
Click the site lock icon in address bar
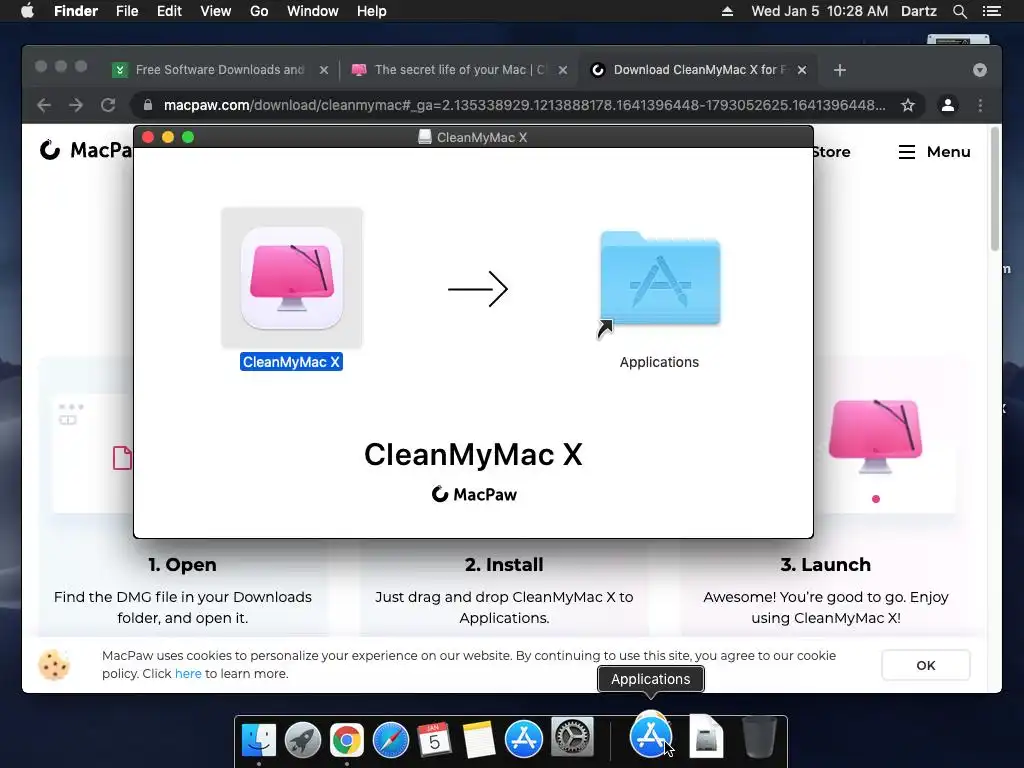(x=148, y=105)
